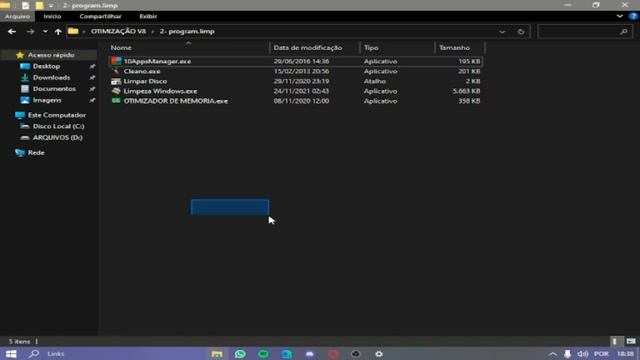The image size is (640, 360).
Task: Click the taskbar search magnifier
Action: [34, 354]
